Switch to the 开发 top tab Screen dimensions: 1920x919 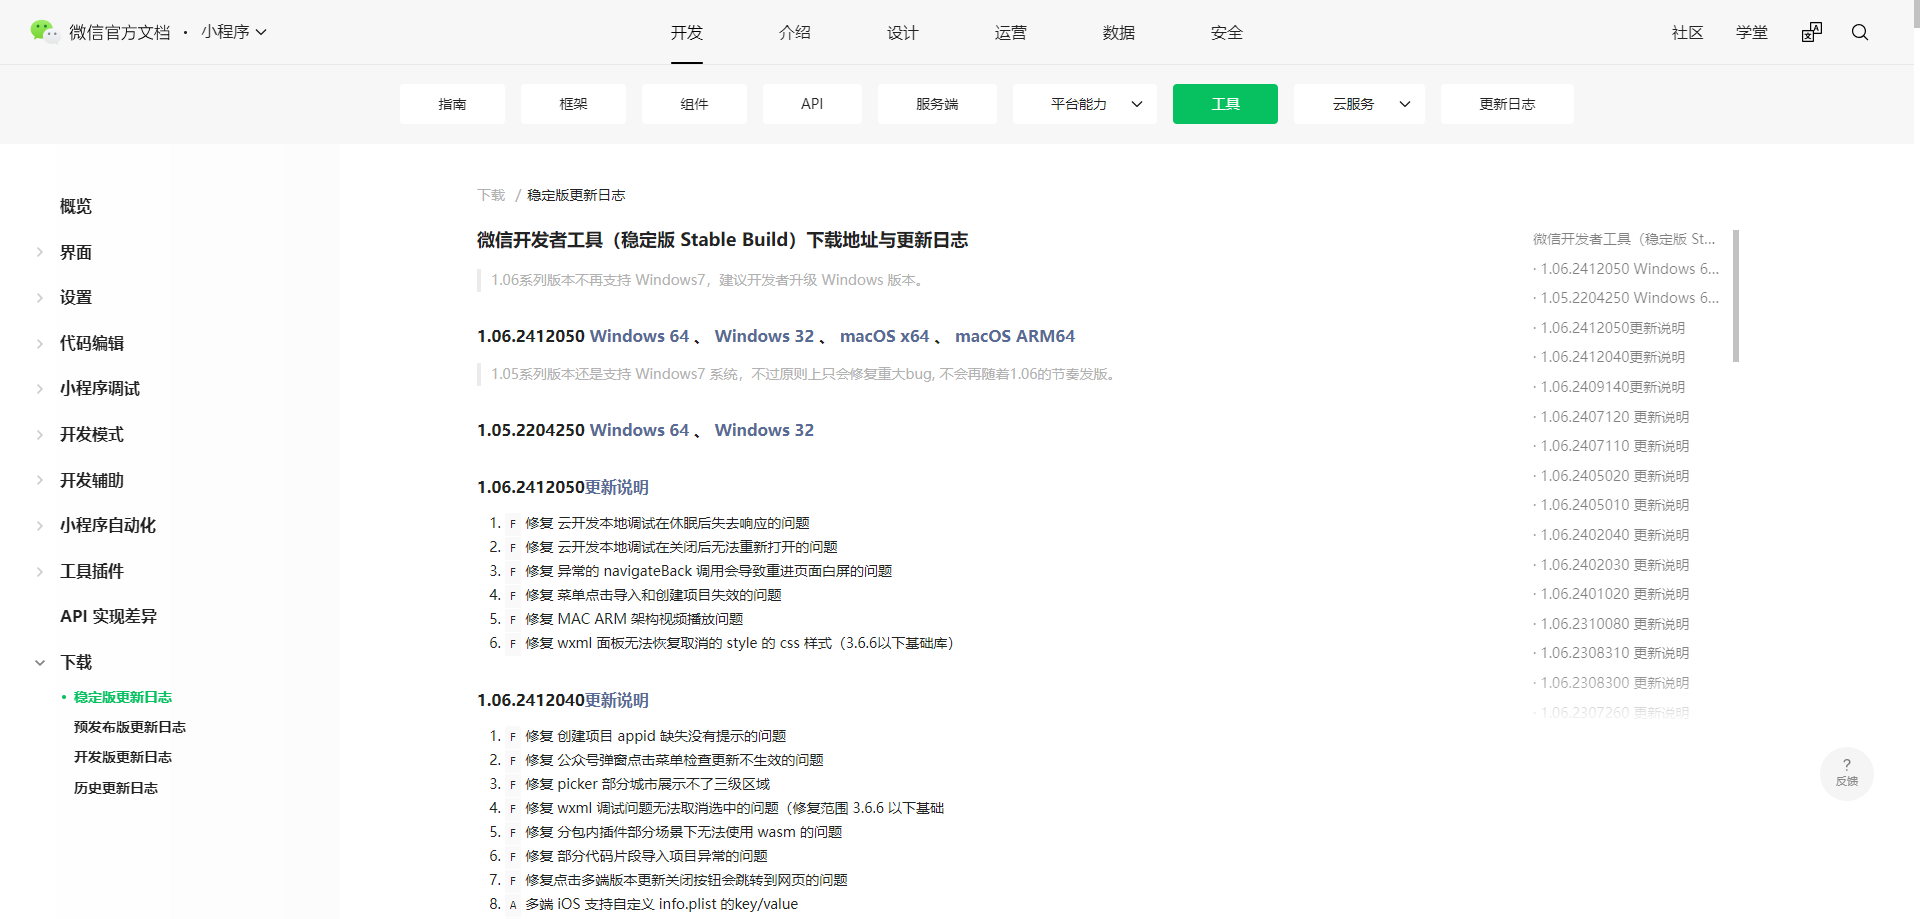pyautogui.click(x=687, y=32)
